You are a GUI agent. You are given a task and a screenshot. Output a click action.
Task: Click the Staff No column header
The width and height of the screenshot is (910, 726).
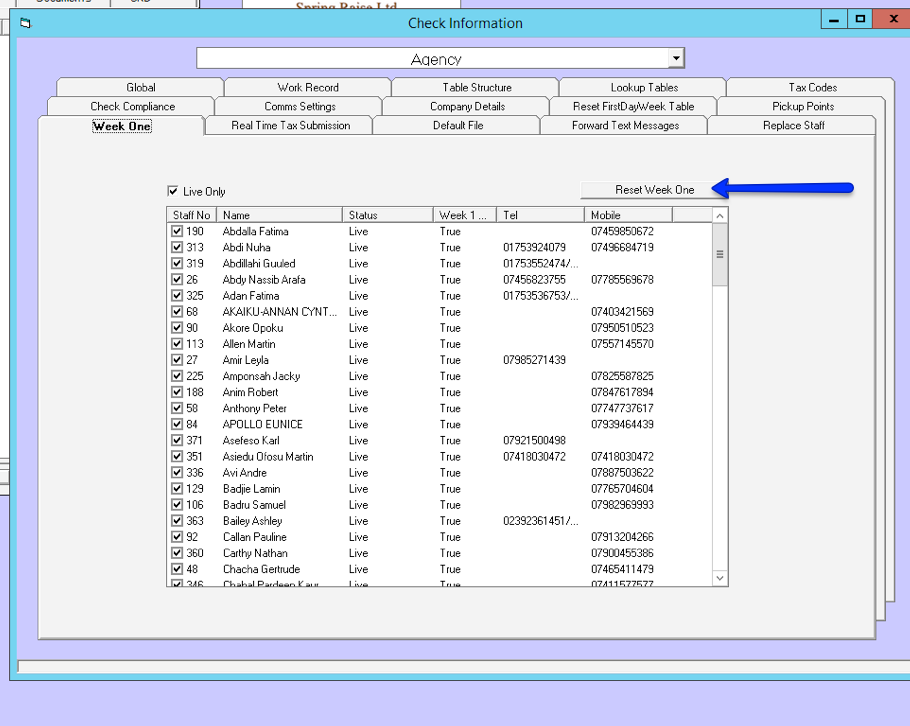(192, 215)
